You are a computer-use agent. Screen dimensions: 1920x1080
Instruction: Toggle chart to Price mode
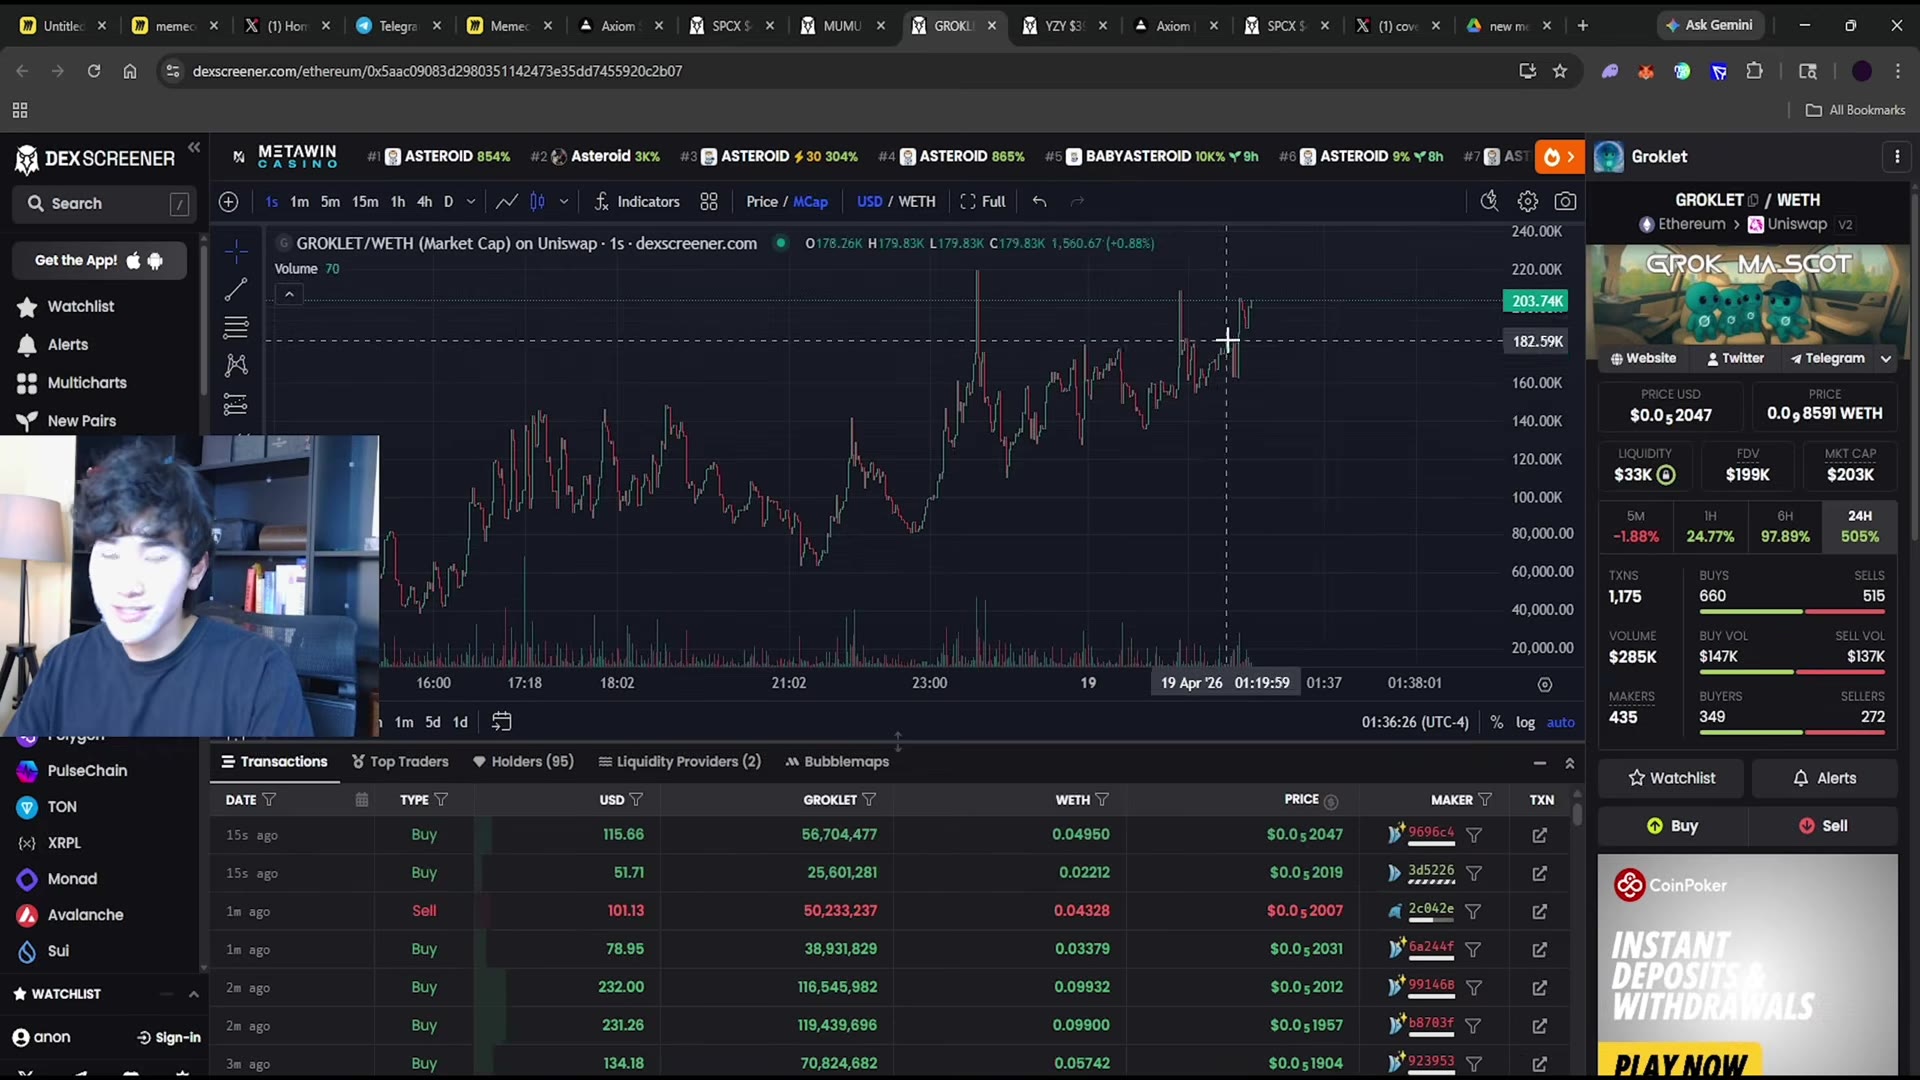pyautogui.click(x=761, y=202)
